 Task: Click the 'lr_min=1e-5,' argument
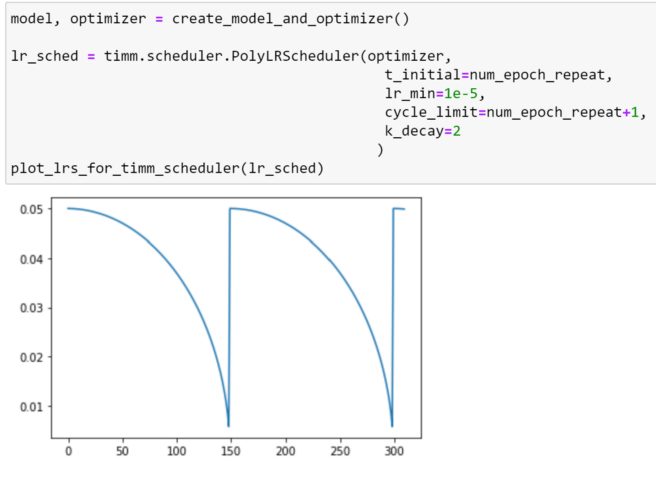click(x=435, y=94)
